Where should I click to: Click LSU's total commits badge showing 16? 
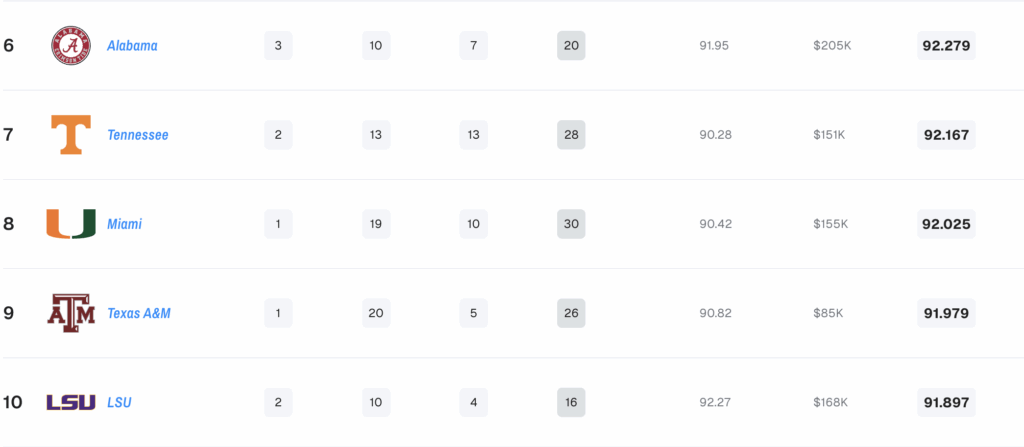[x=571, y=403]
